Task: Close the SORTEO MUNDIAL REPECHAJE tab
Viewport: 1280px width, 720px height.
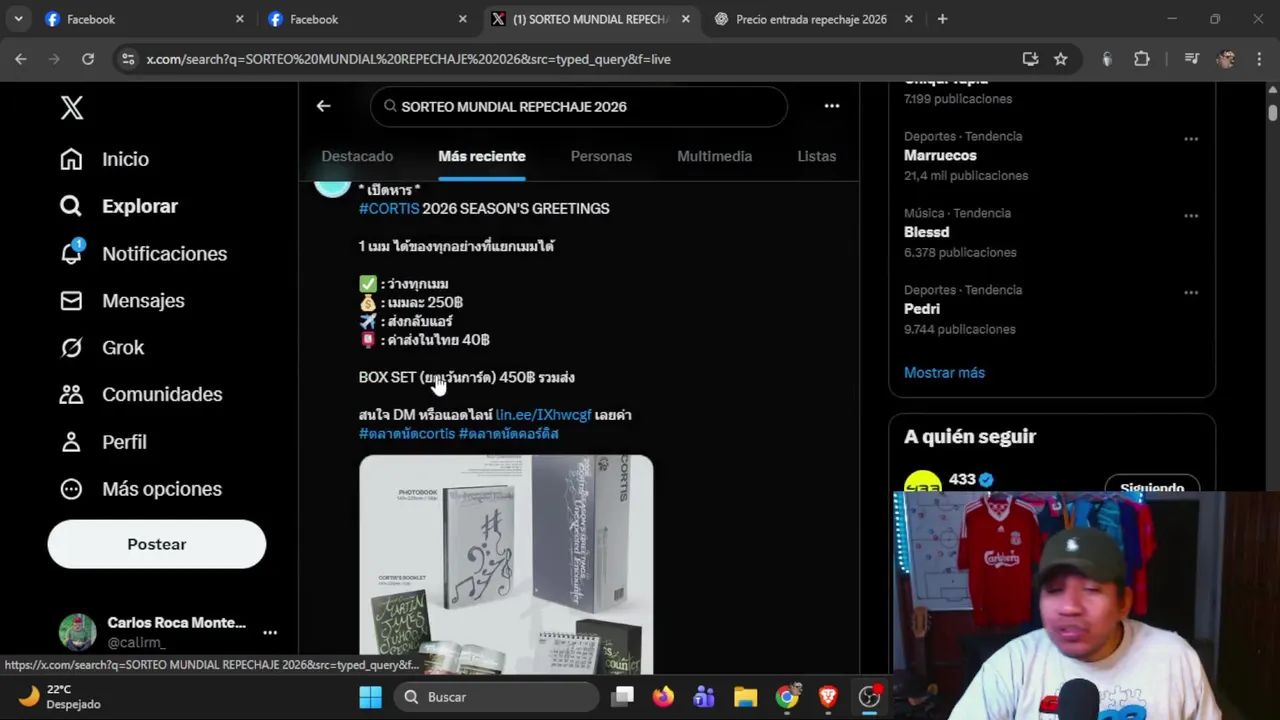Action: point(685,19)
